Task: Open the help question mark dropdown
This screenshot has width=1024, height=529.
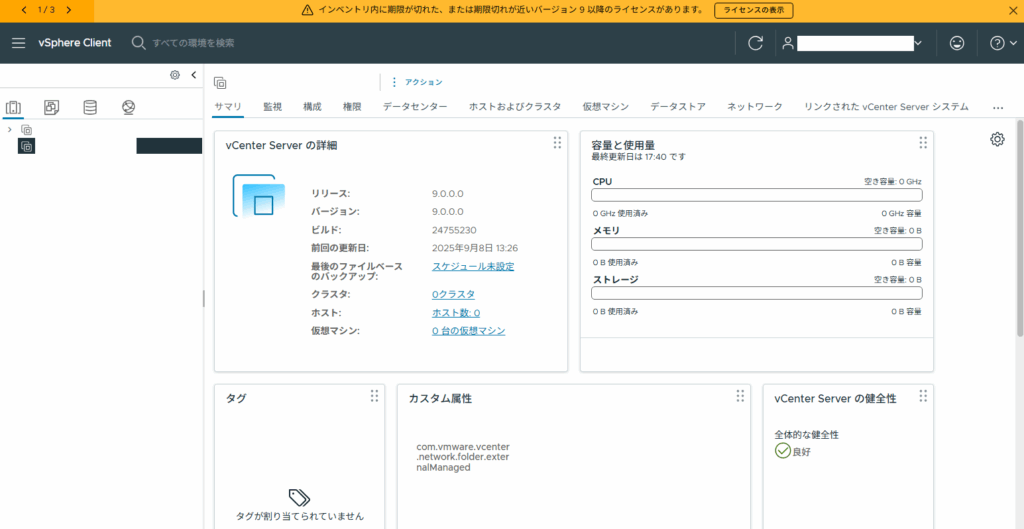Action: click(1001, 43)
